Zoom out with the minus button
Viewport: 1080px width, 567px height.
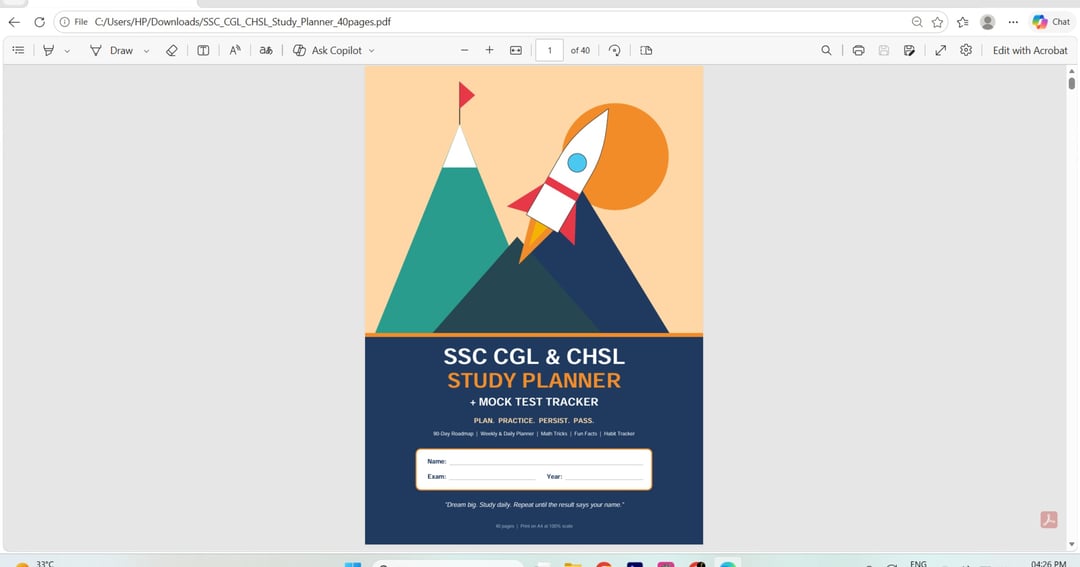[464, 50]
